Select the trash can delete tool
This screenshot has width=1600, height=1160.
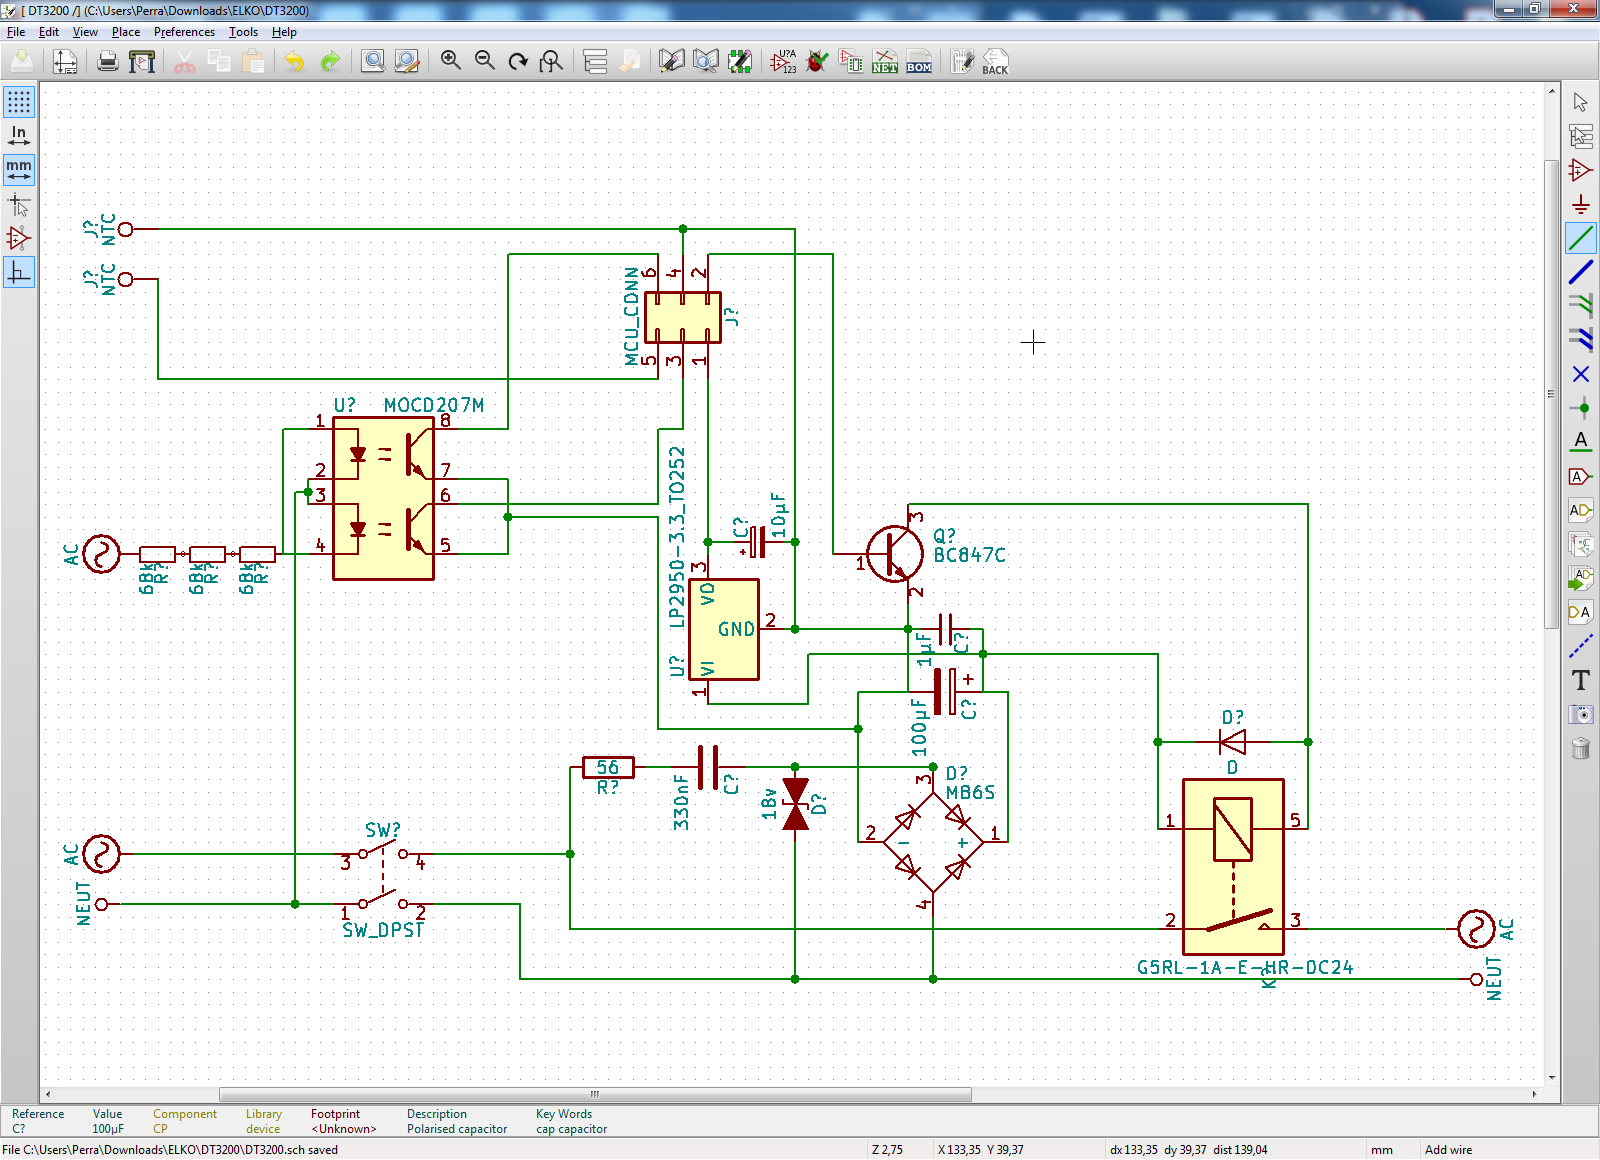coord(1580,748)
